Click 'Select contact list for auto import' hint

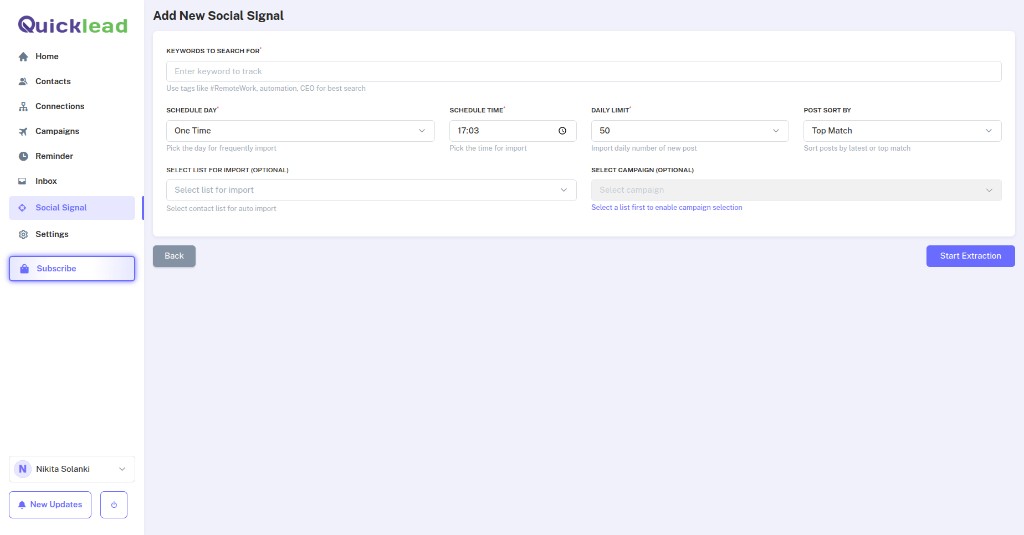pyautogui.click(x=221, y=208)
